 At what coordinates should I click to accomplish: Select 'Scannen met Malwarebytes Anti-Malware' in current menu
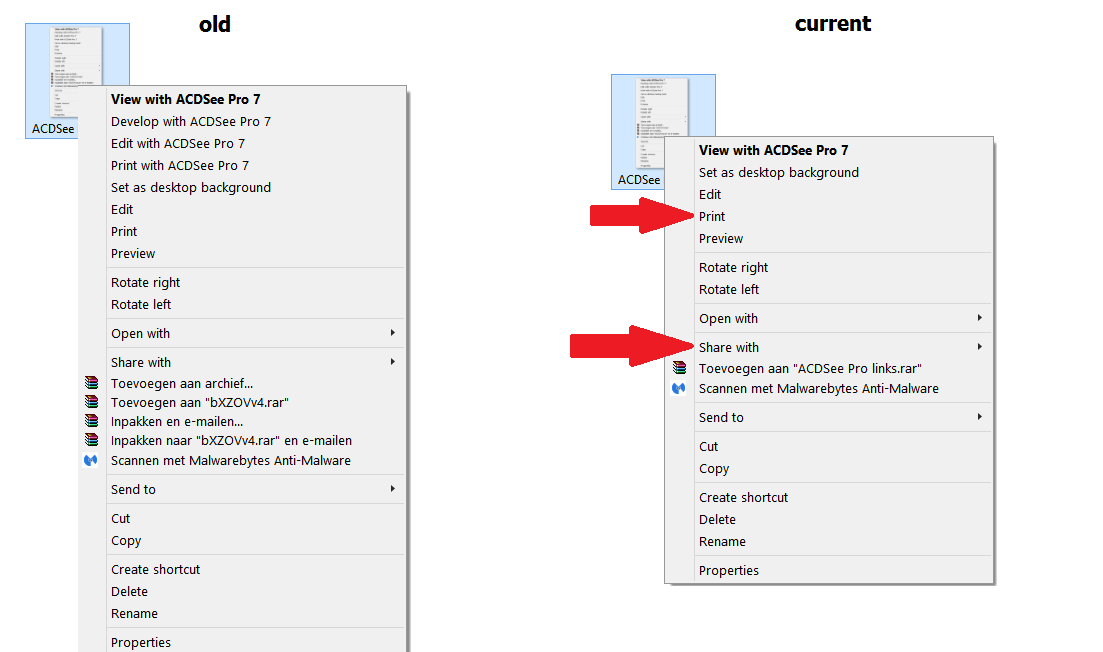819,388
